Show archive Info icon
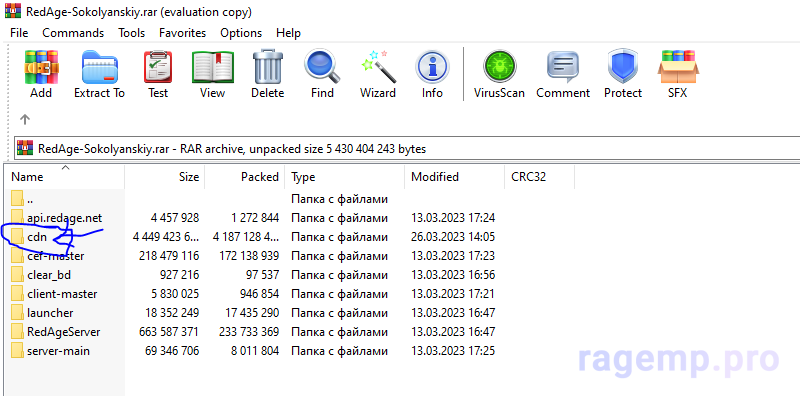The image size is (800, 396). [432, 74]
